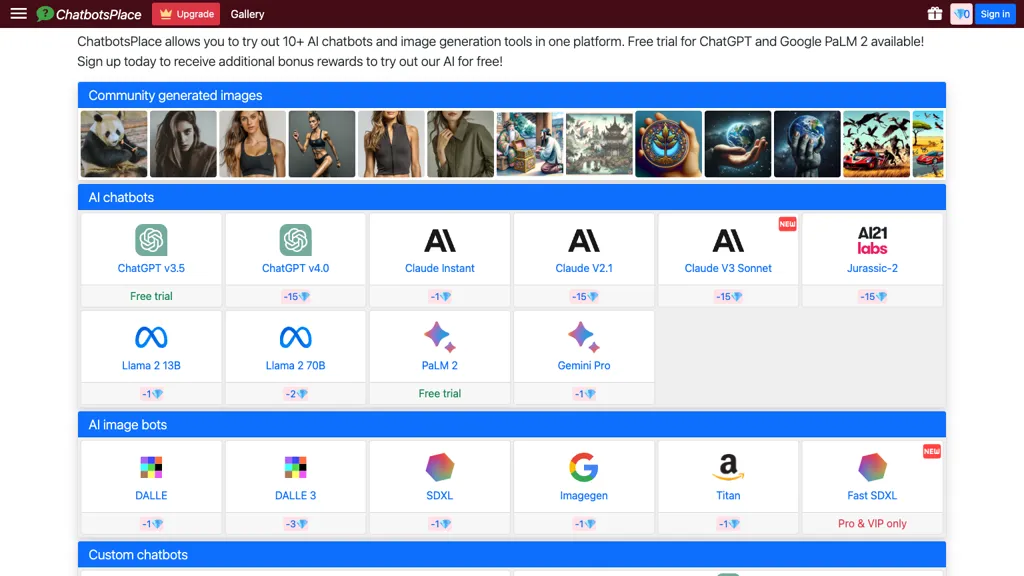Click the ChatbotsPlace logo
This screenshot has width=1024, height=576.
click(89, 14)
